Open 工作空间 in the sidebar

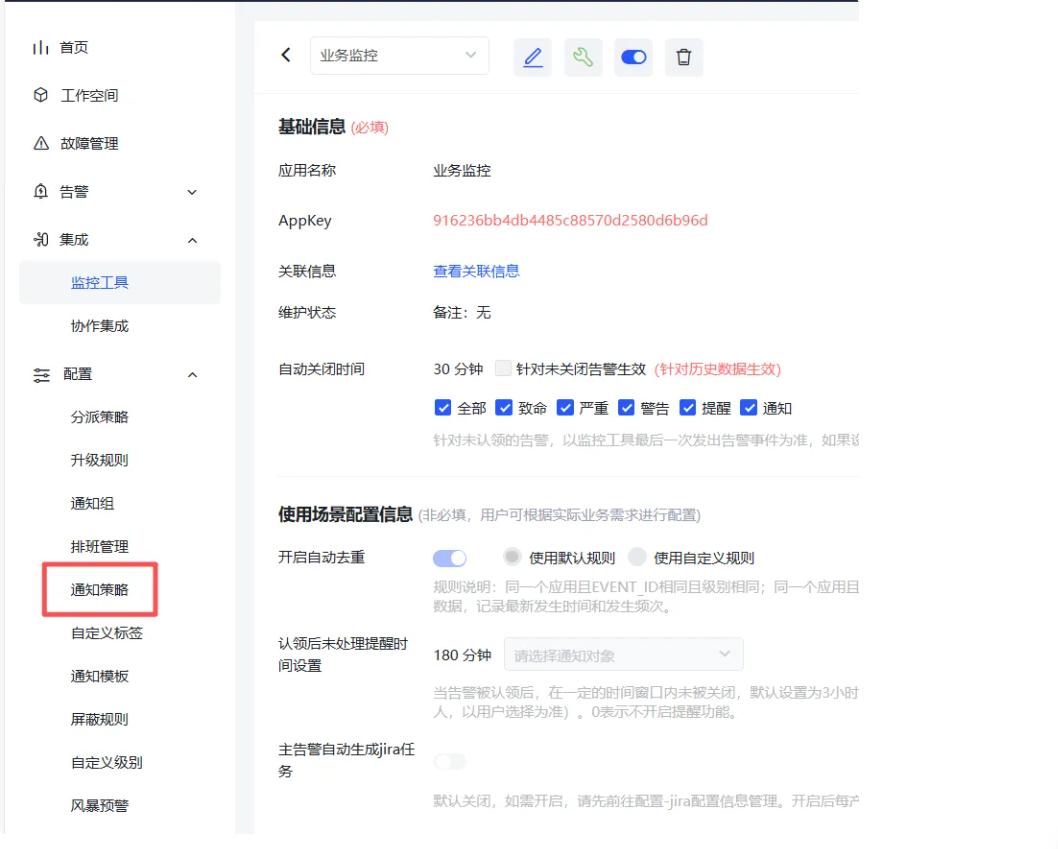tap(89, 96)
